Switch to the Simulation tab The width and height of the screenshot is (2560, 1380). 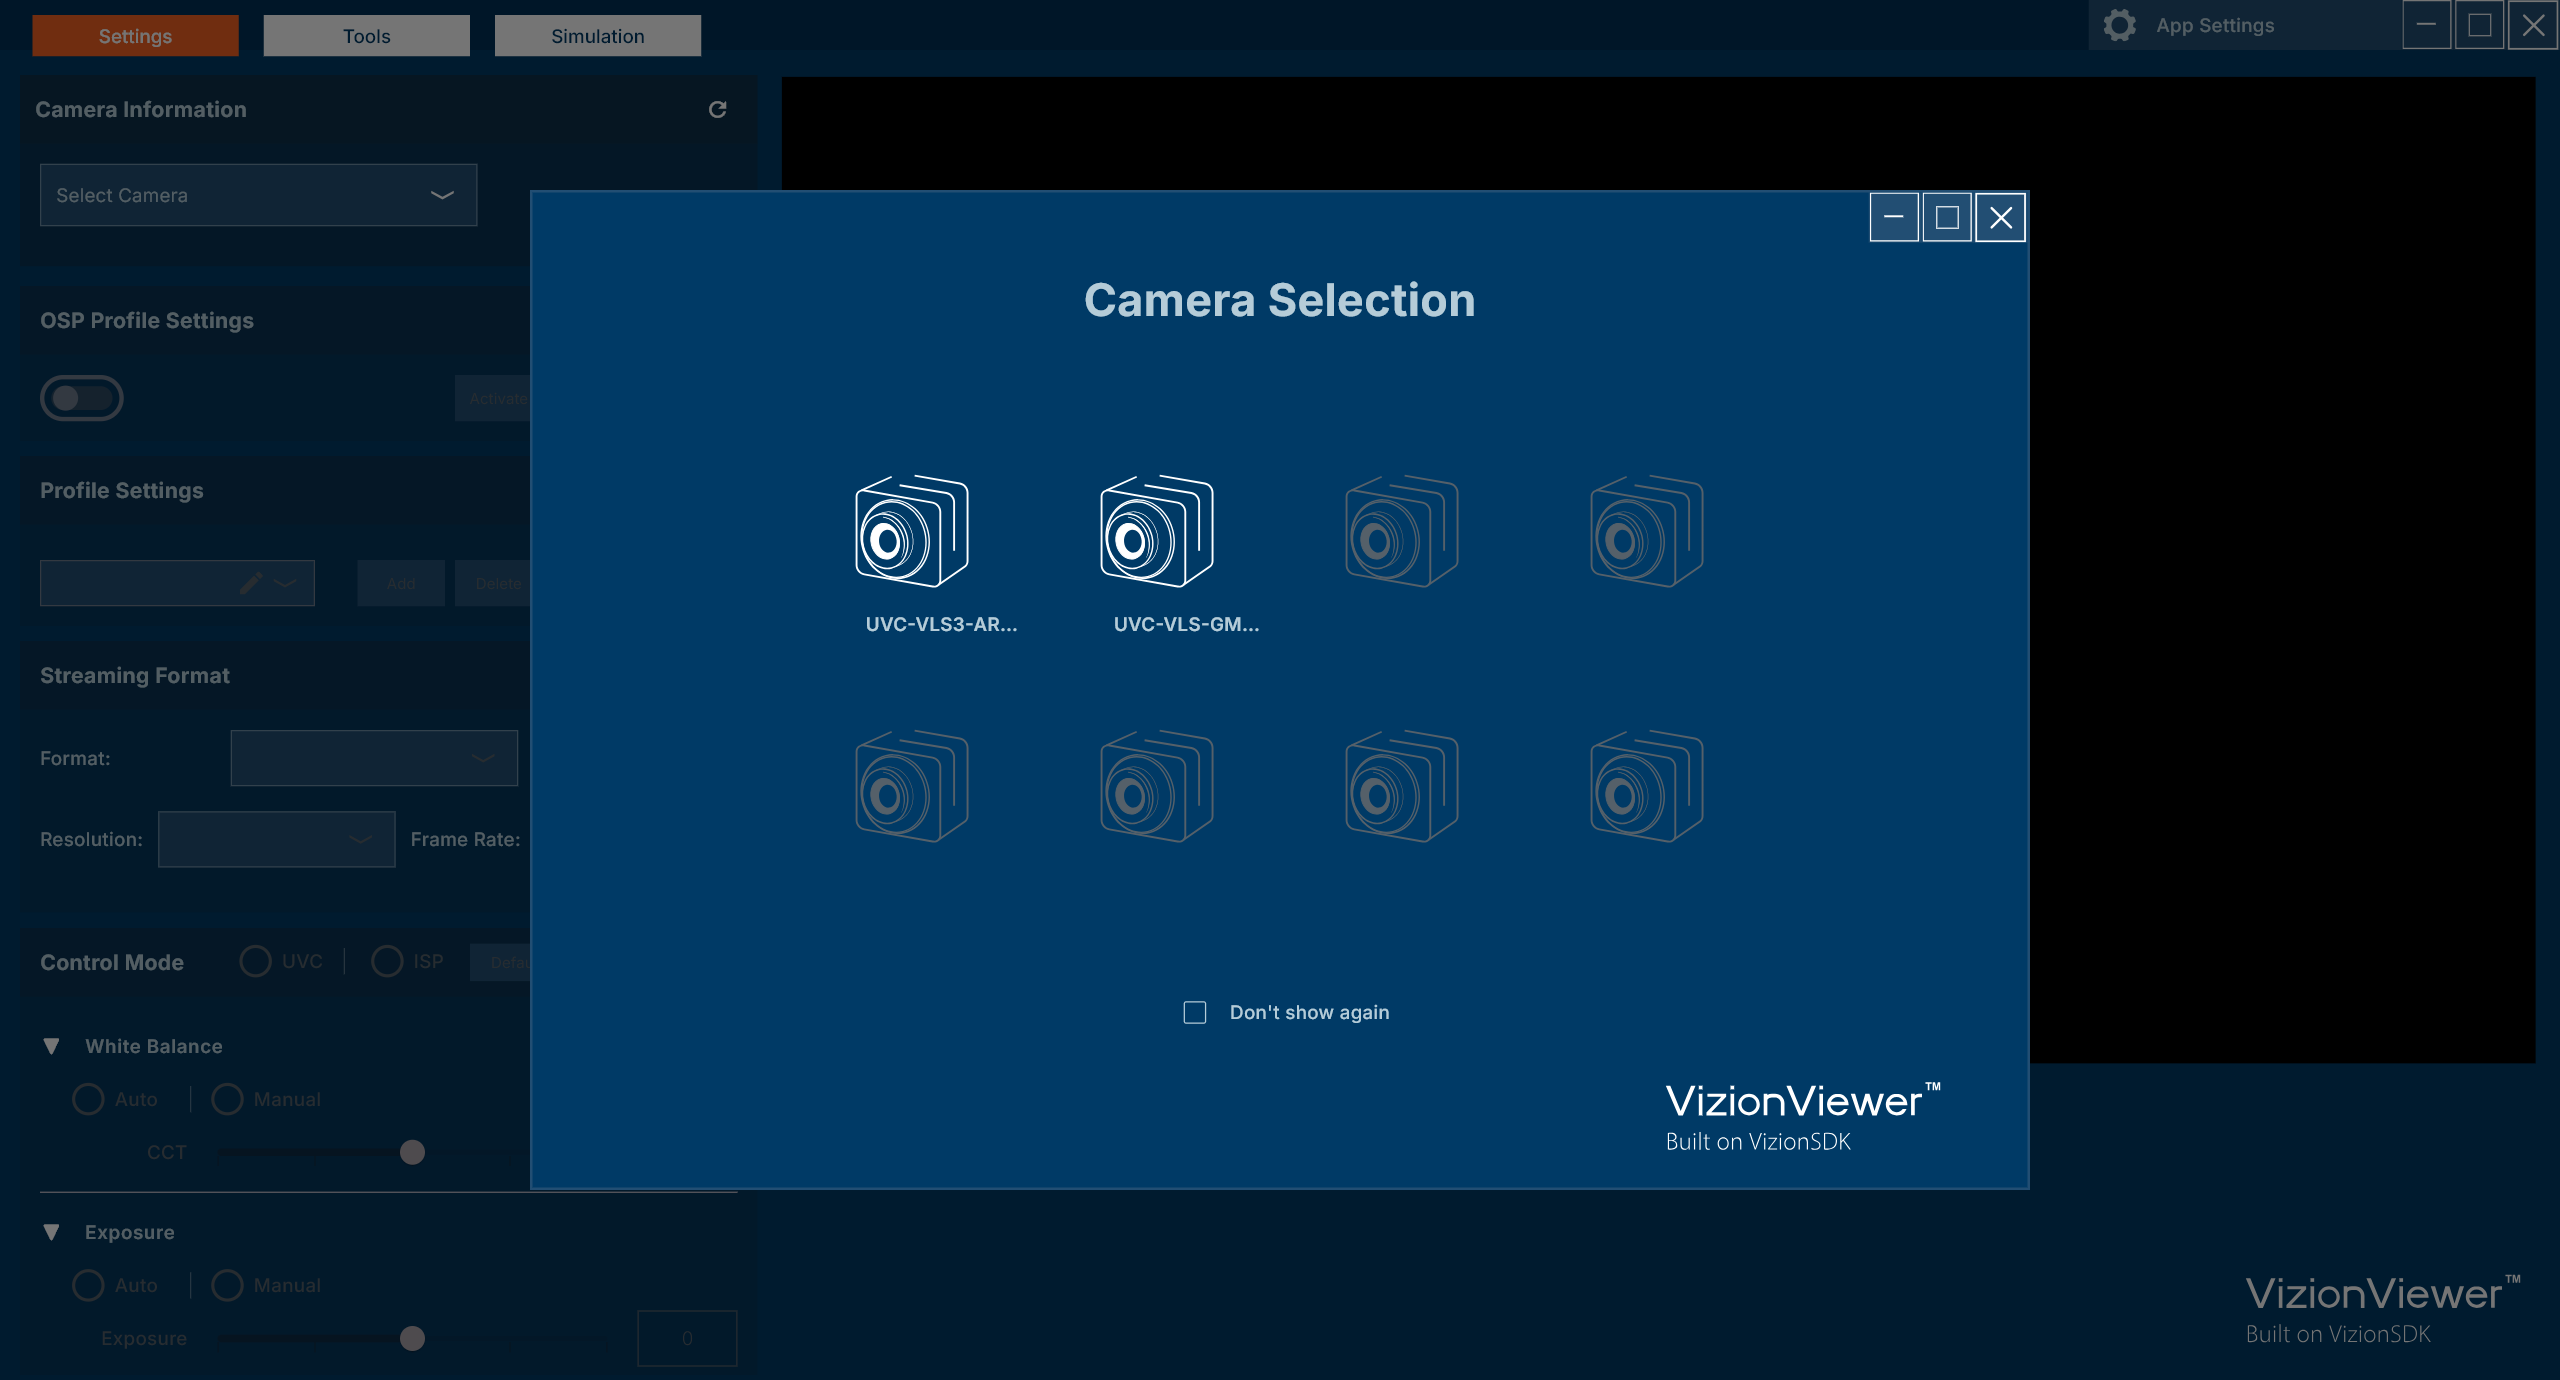click(x=597, y=35)
